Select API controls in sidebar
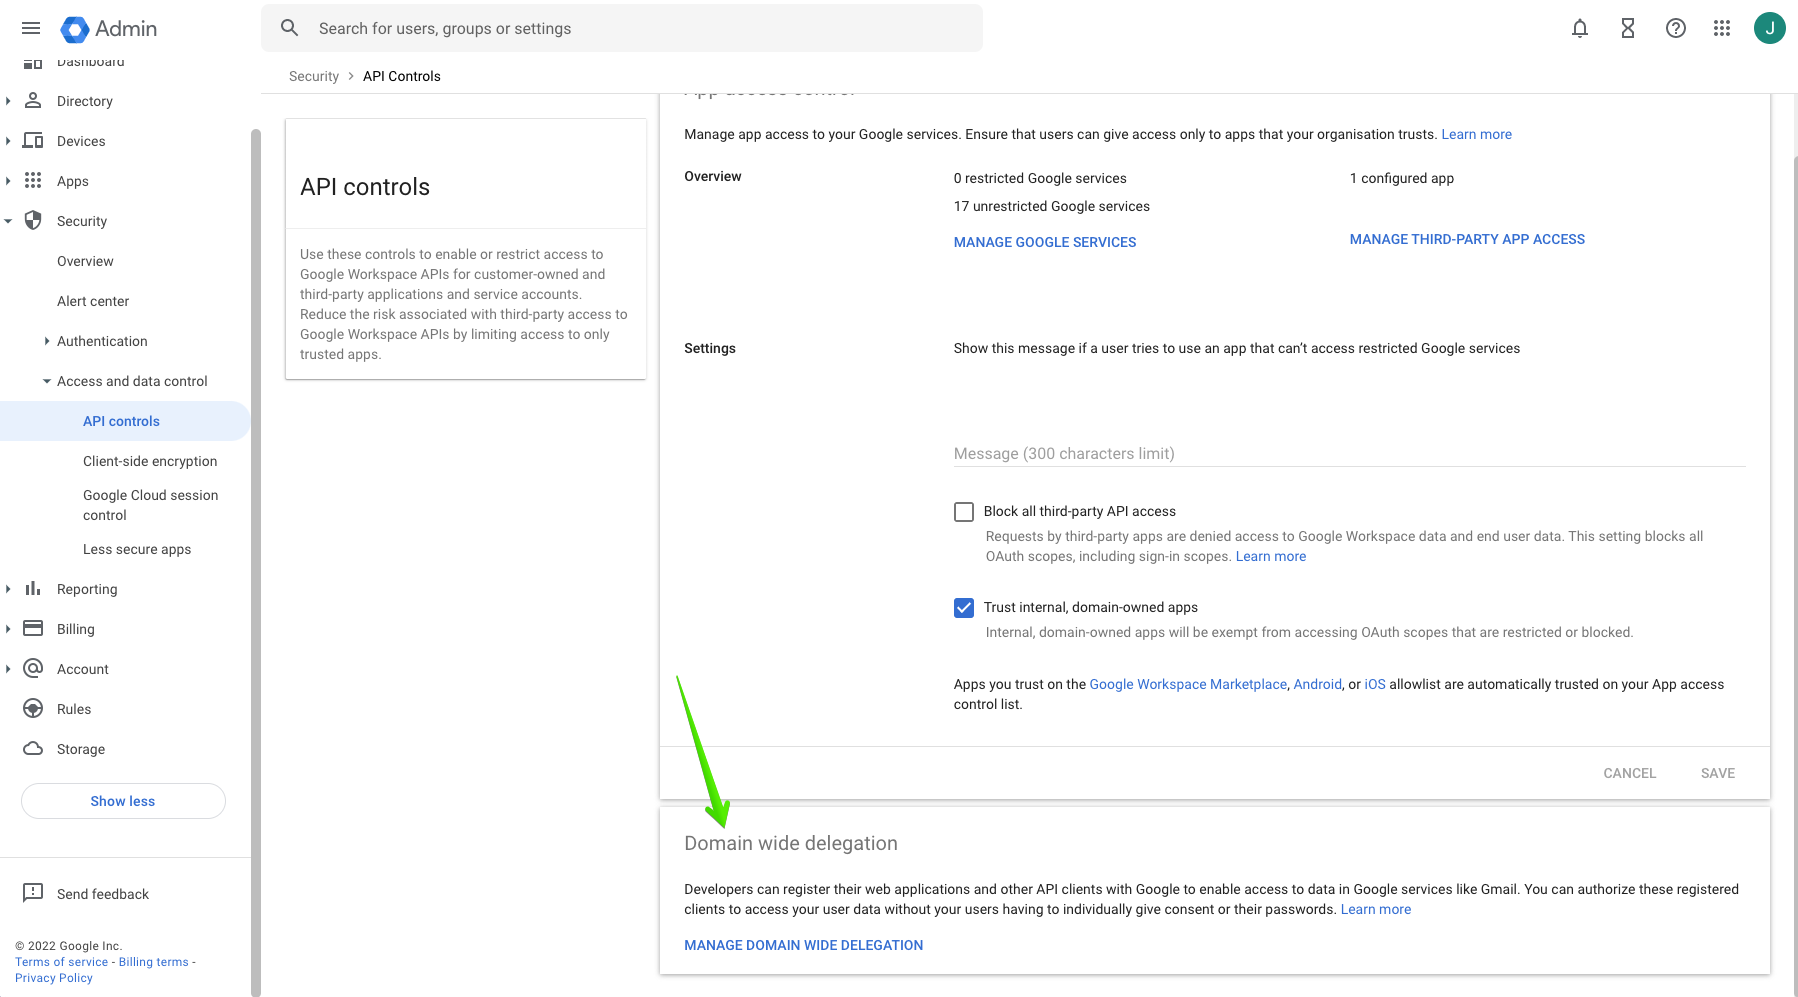The image size is (1798, 997). 124,421
